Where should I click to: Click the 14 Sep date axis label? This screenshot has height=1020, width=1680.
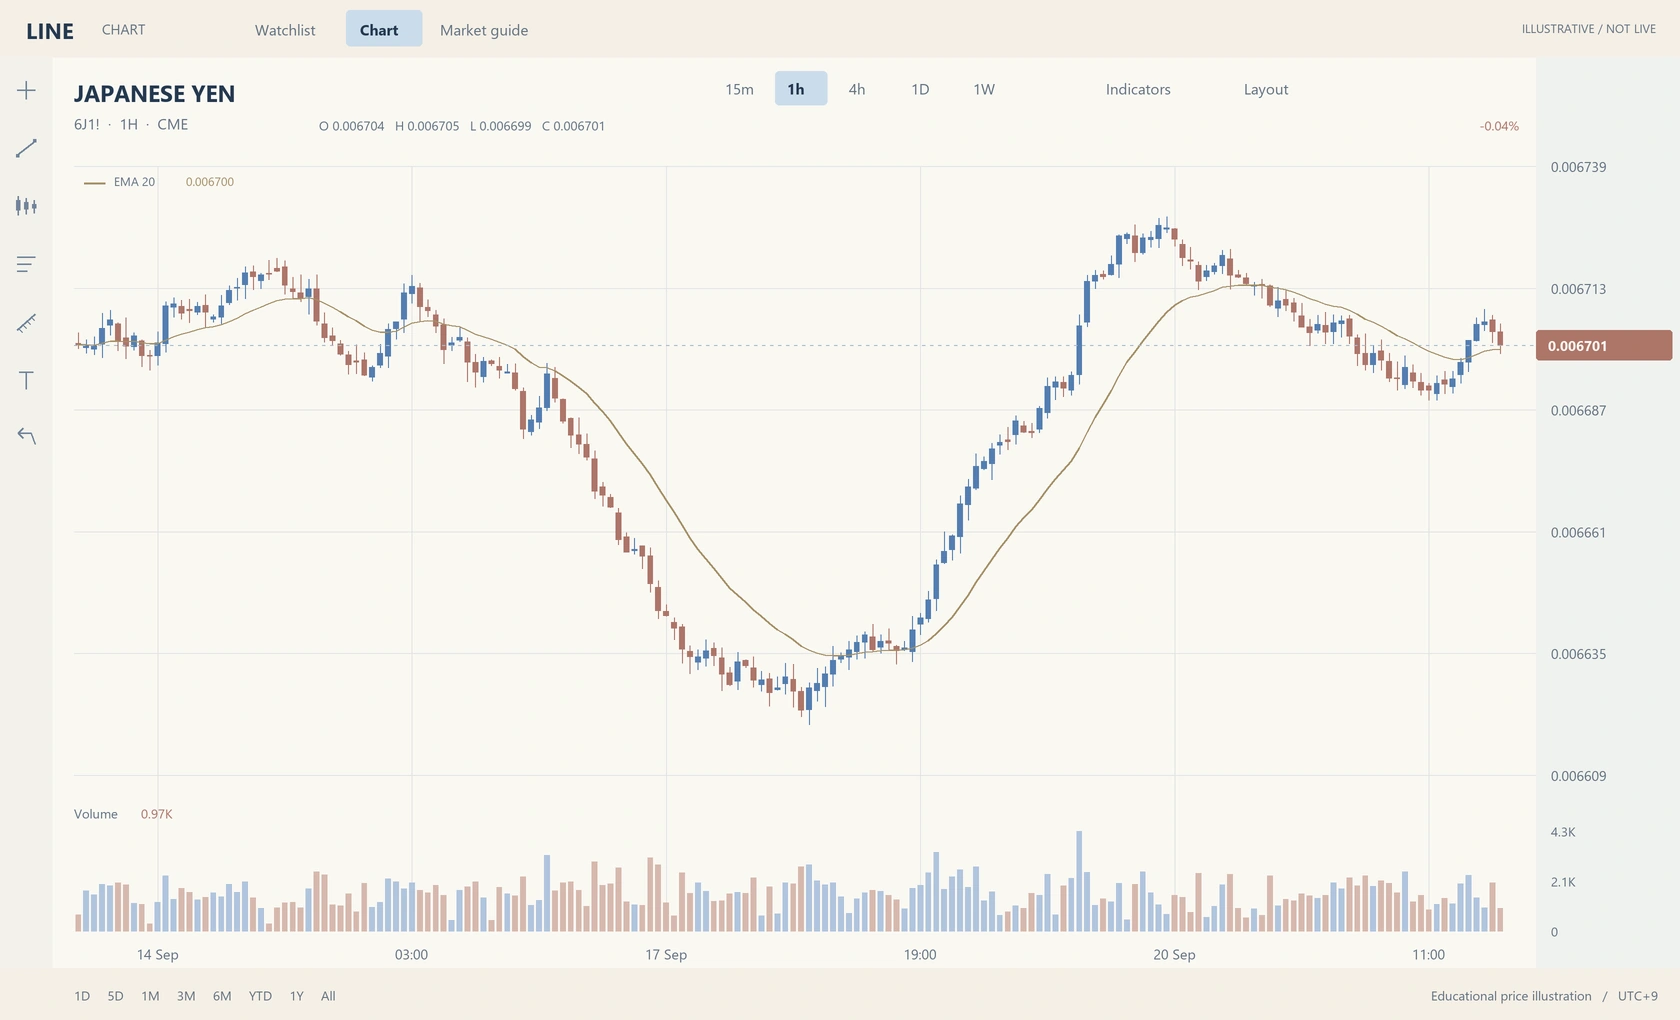coord(158,955)
